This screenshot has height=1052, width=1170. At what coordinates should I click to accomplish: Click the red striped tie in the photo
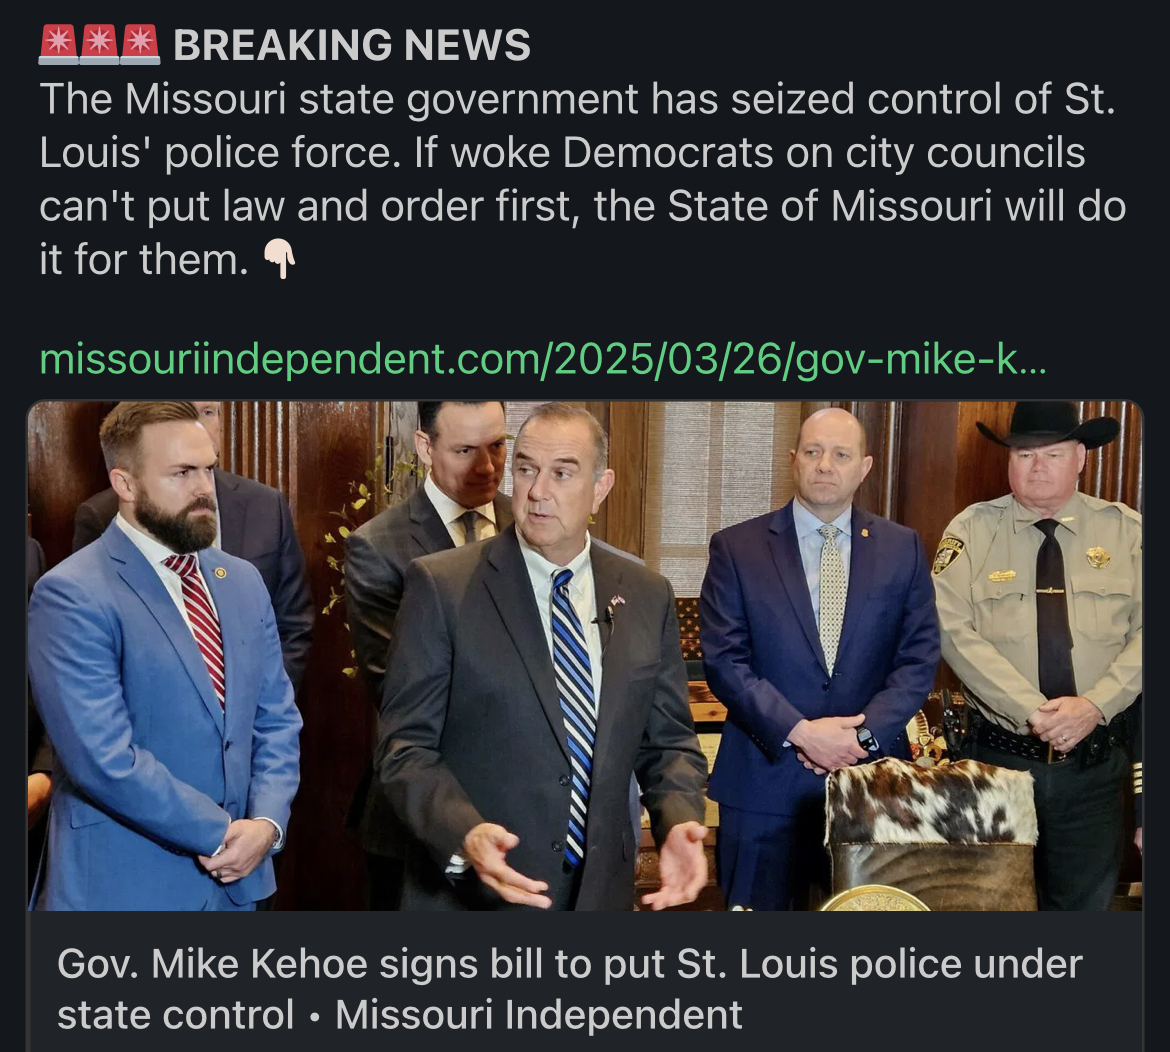[199, 627]
